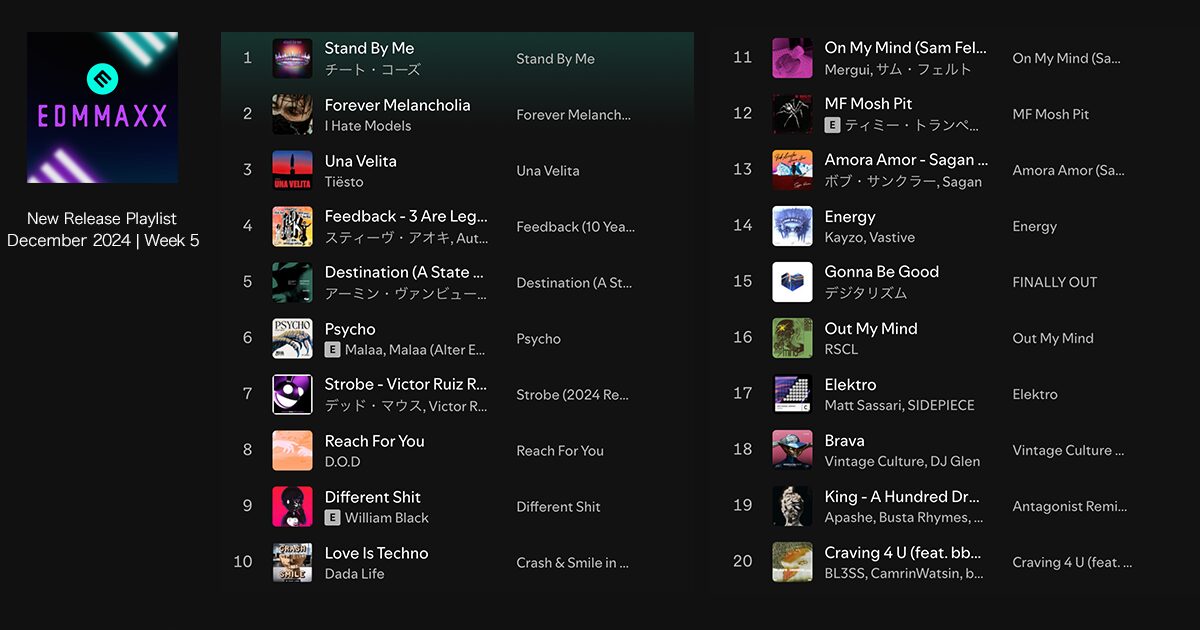
Task: Open artists BL3SS, CamrinWatsin
Action: 904,574
